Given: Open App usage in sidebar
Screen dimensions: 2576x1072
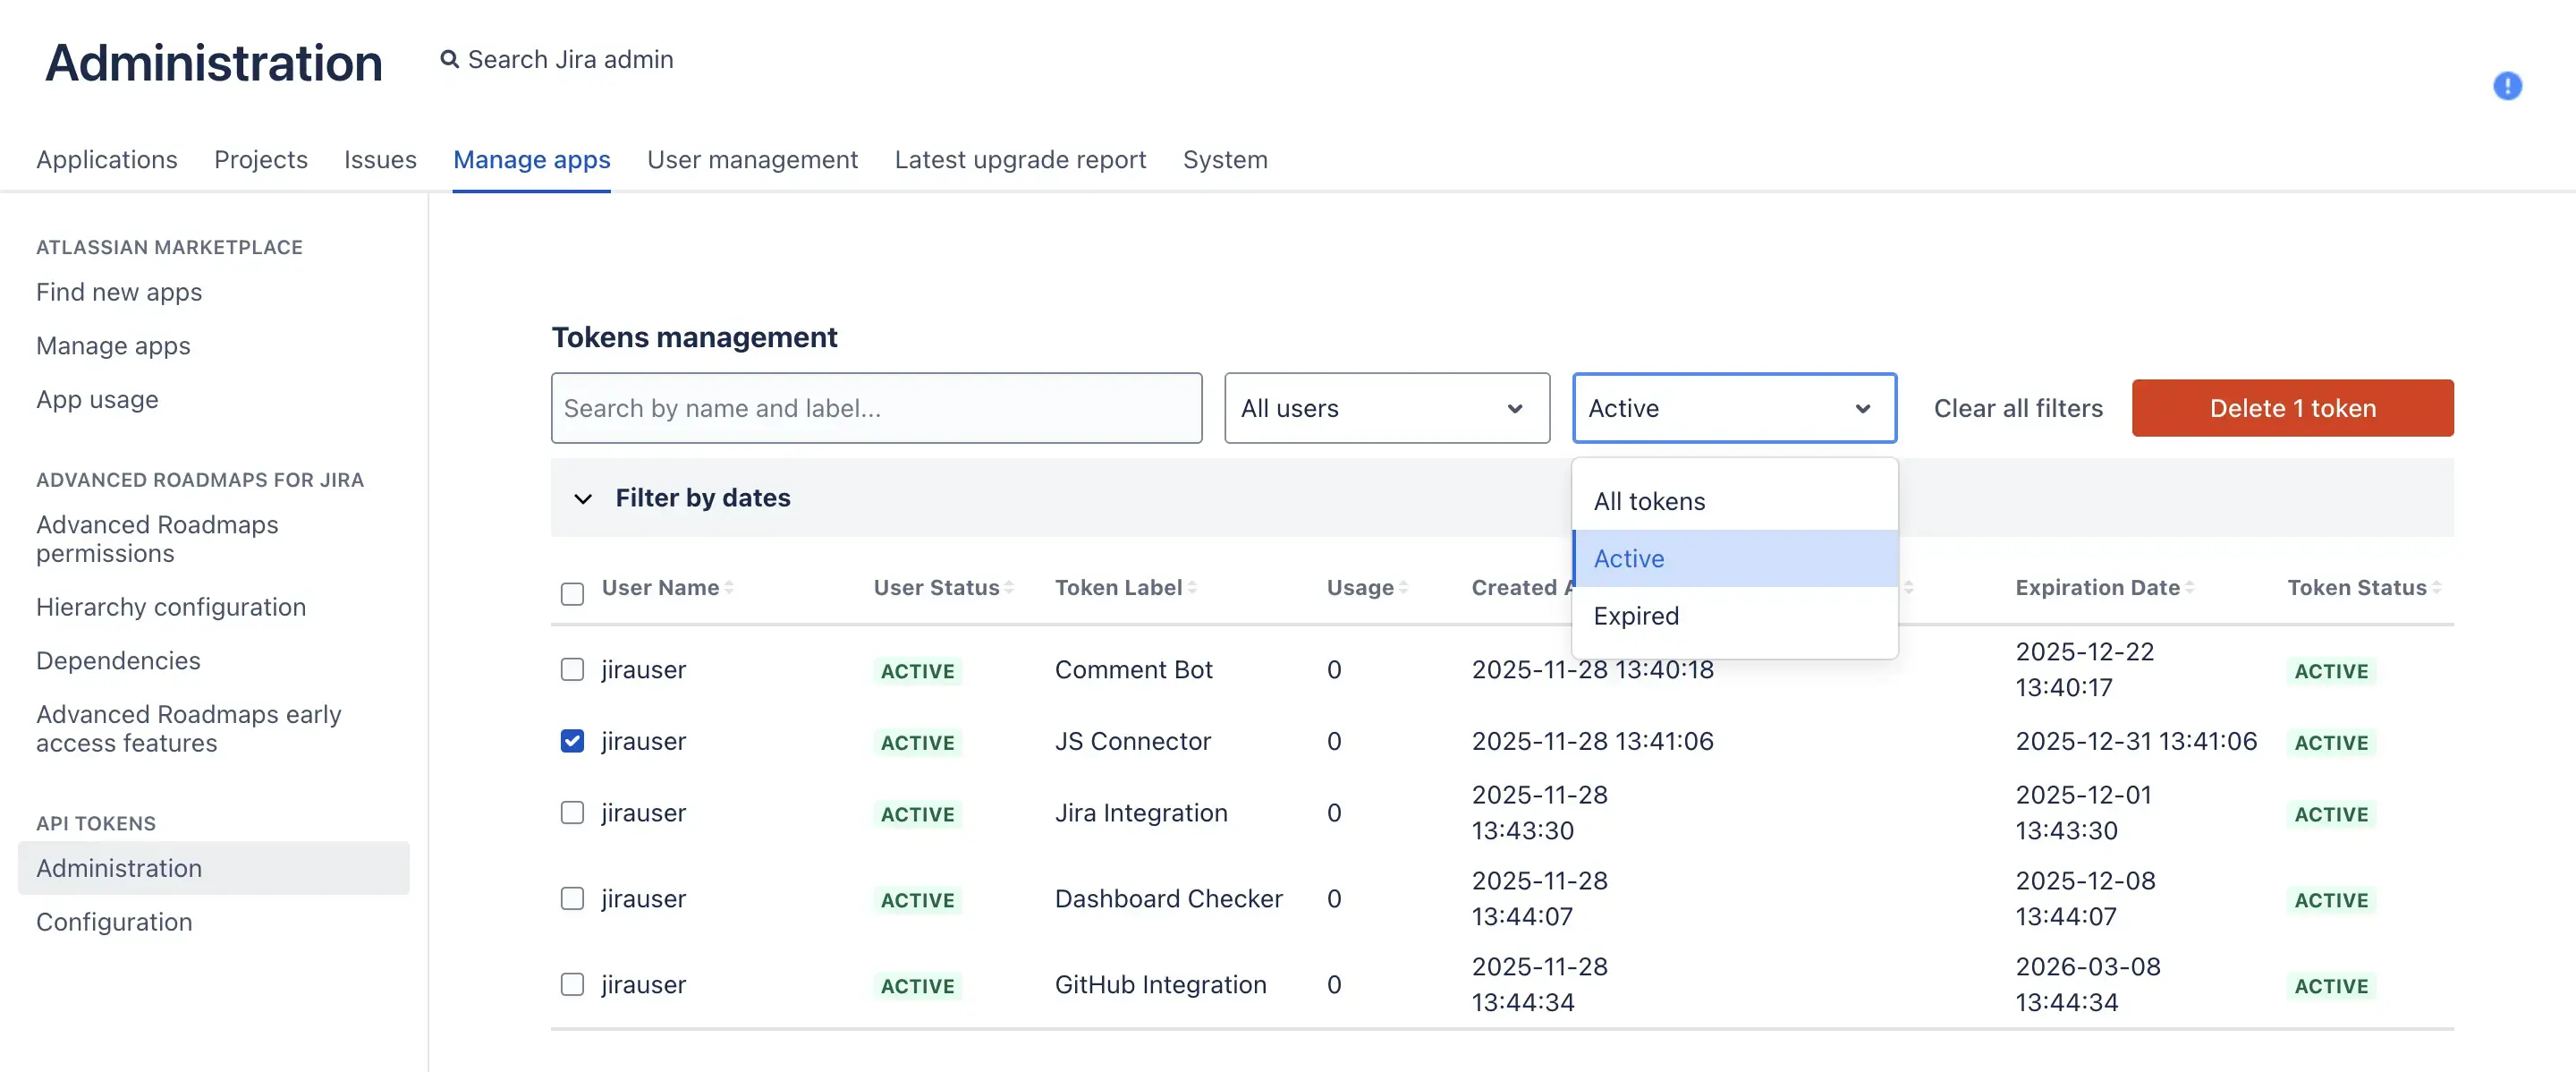Looking at the screenshot, I should click(x=97, y=399).
